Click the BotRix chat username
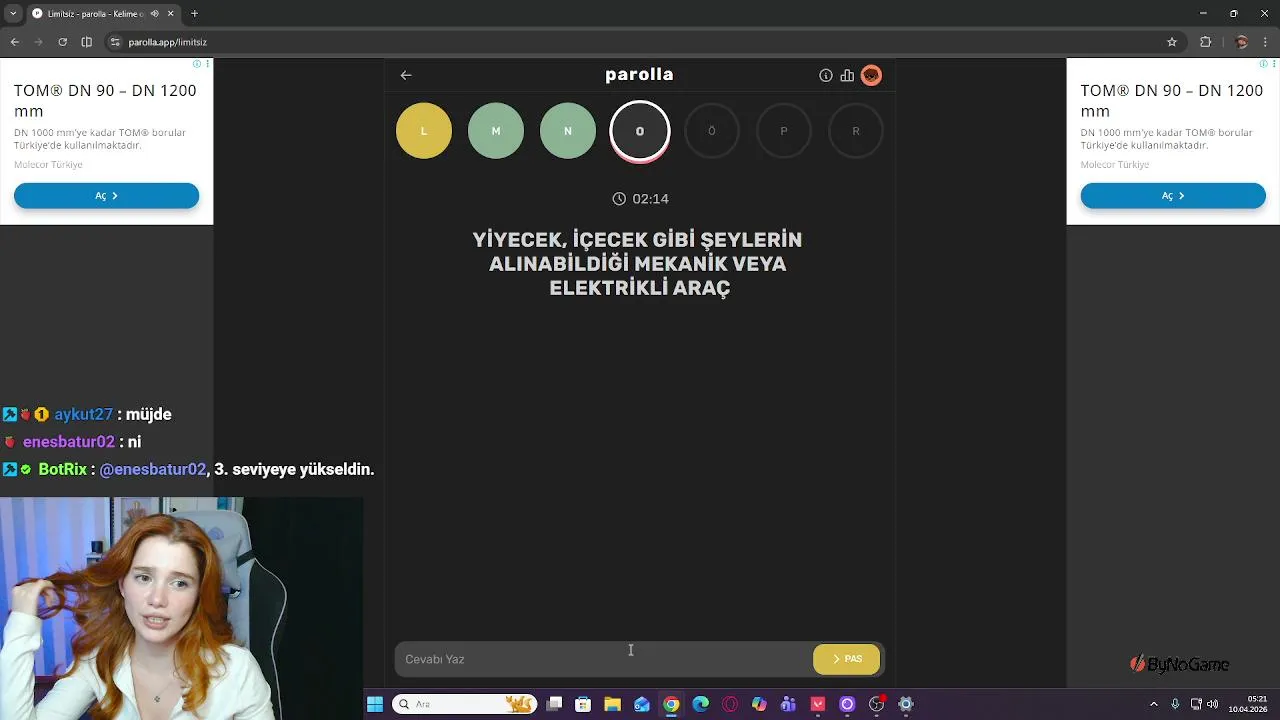Screen dimensions: 1280x720 coord(63,469)
